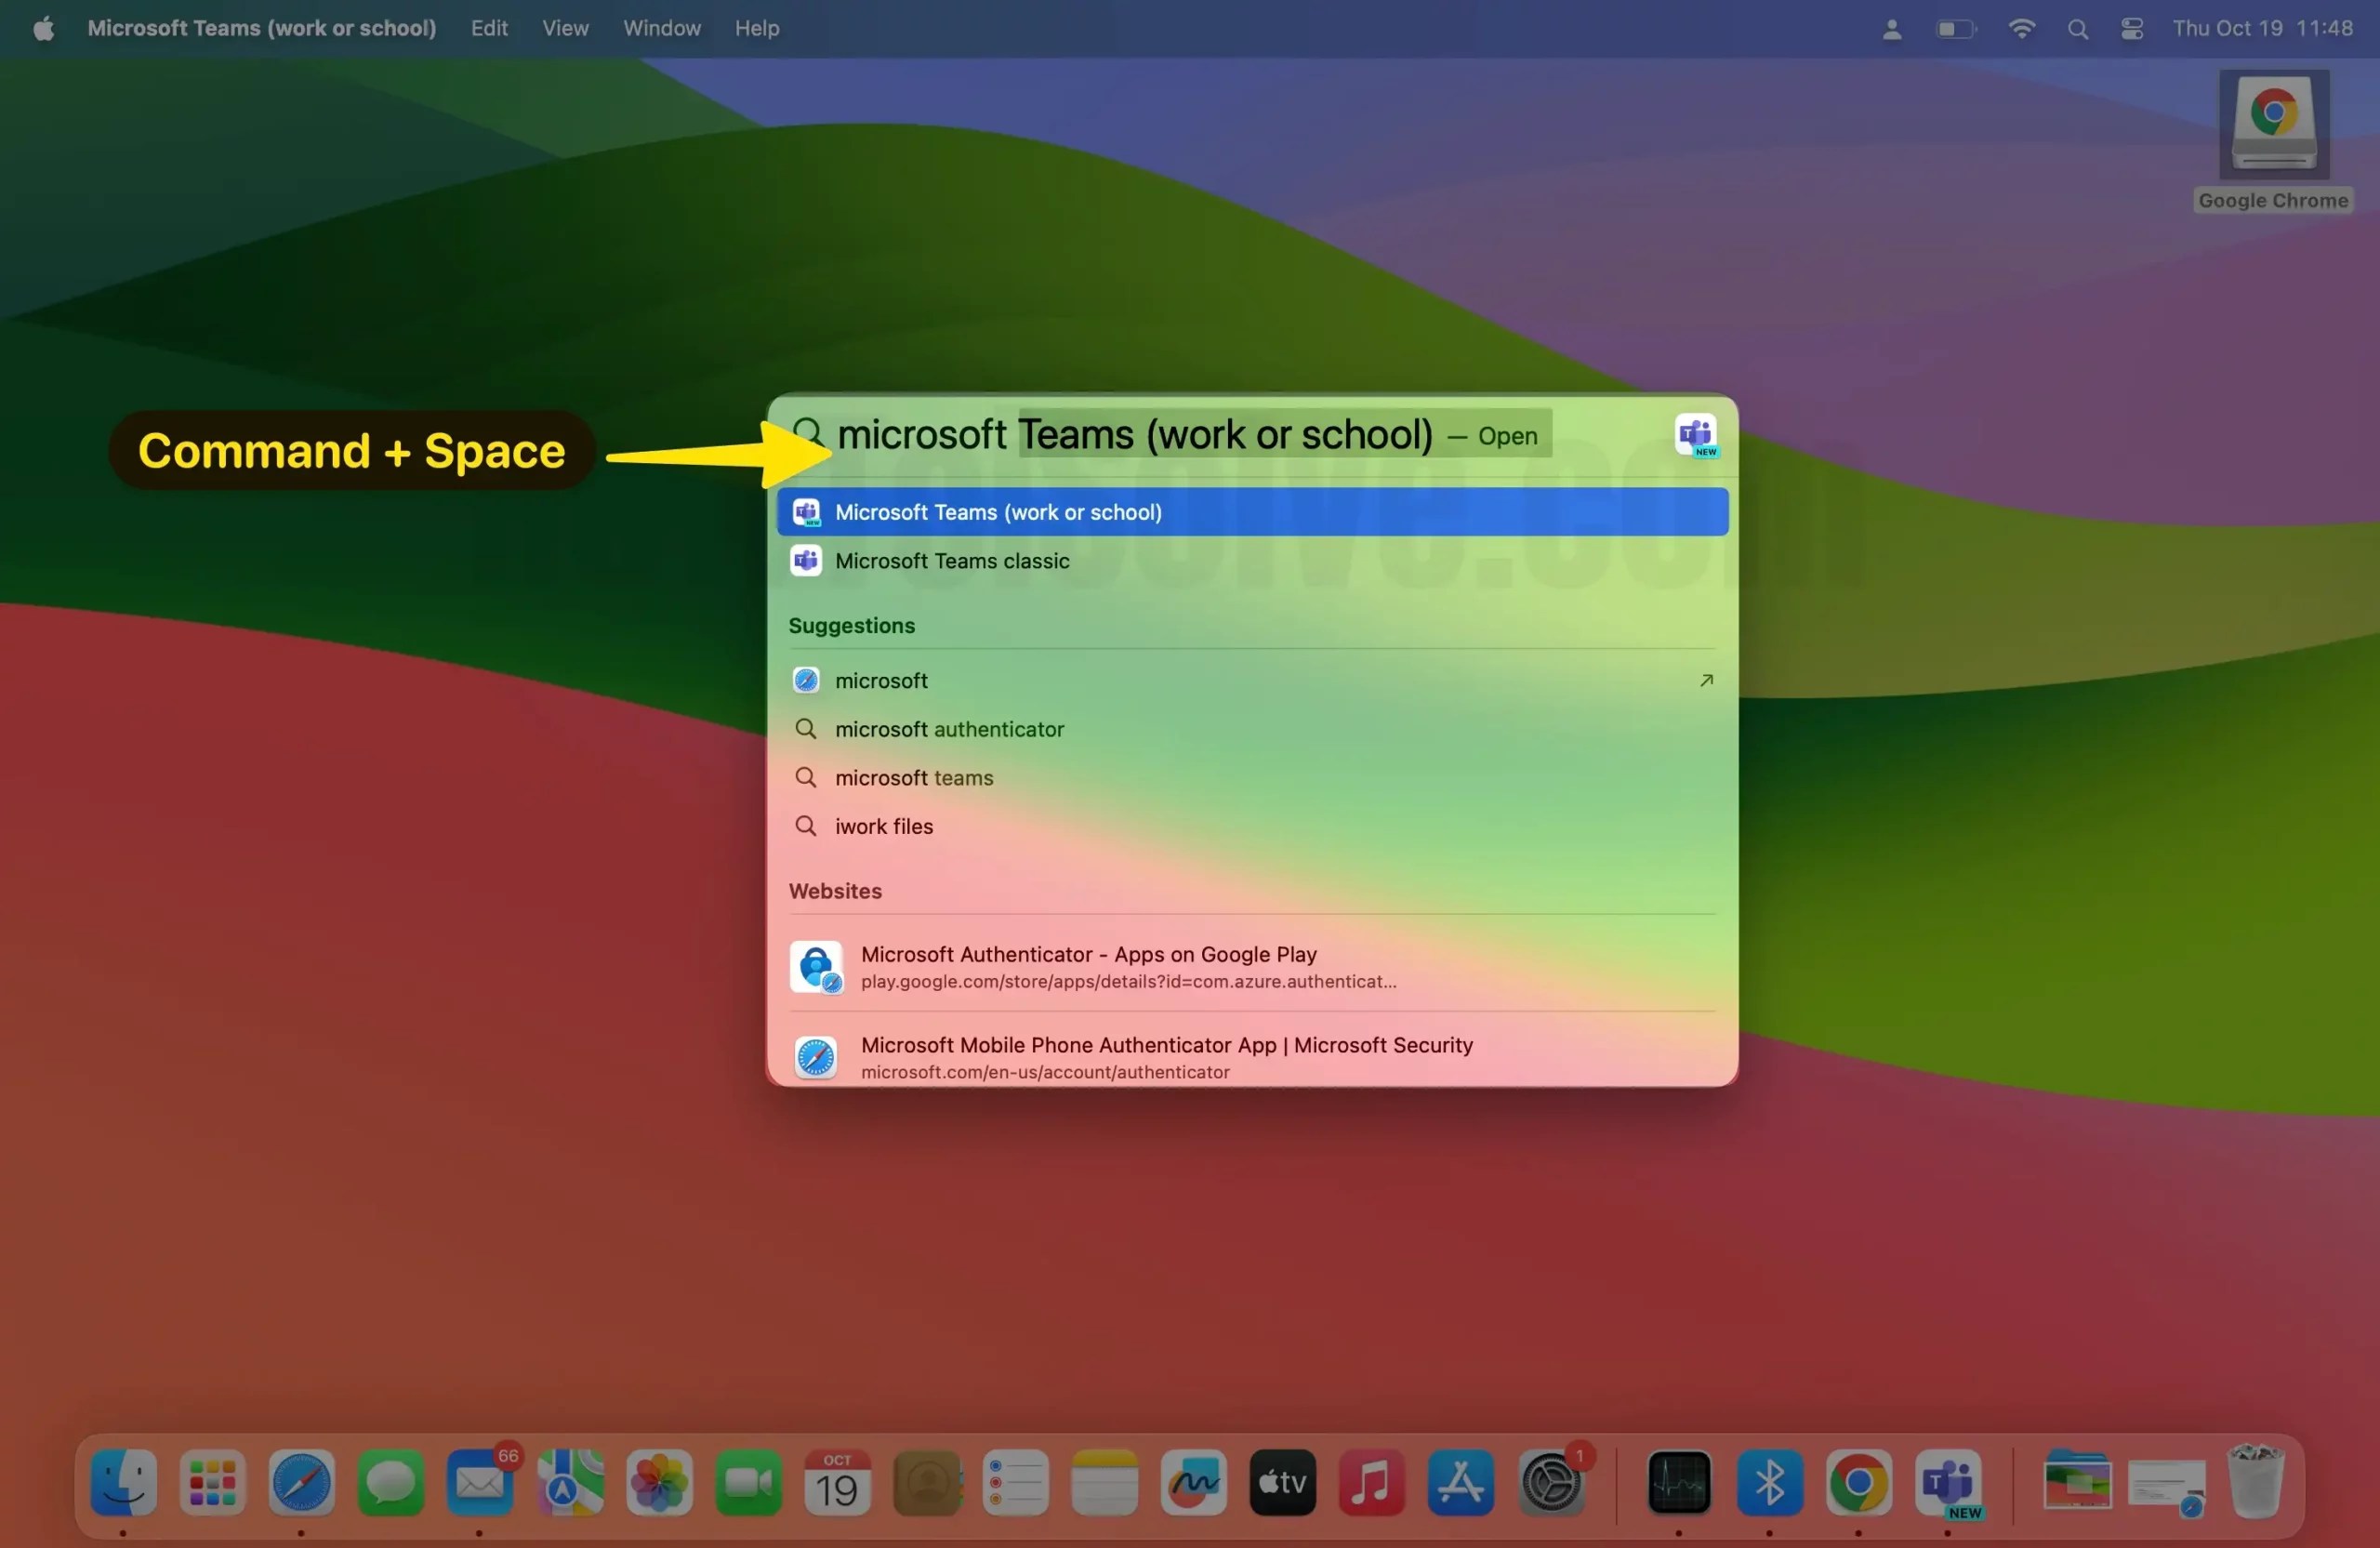Open the Apple menu

tap(42, 28)
